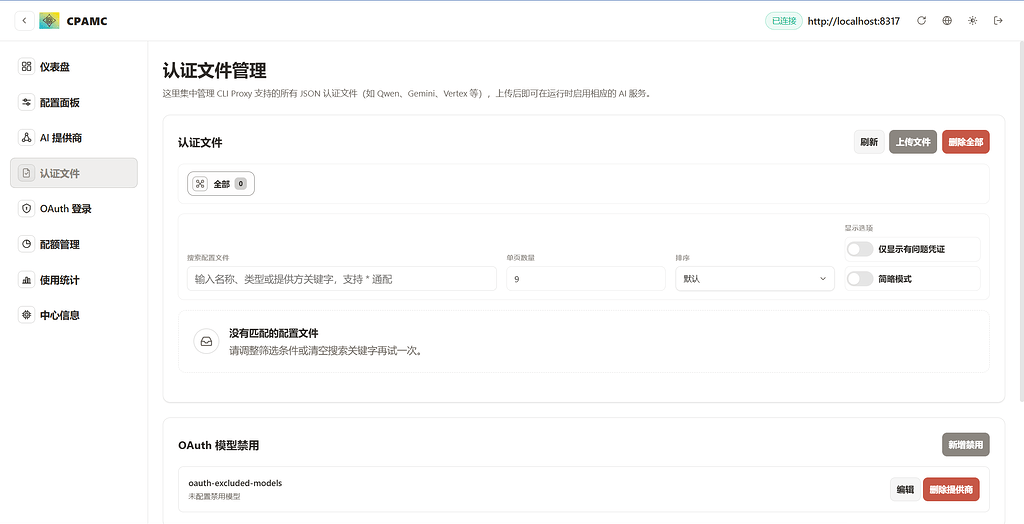This screenshot has width=1024, height=524.
Task: Click the OAuth 模型禁用 section title
Action: 218,446
